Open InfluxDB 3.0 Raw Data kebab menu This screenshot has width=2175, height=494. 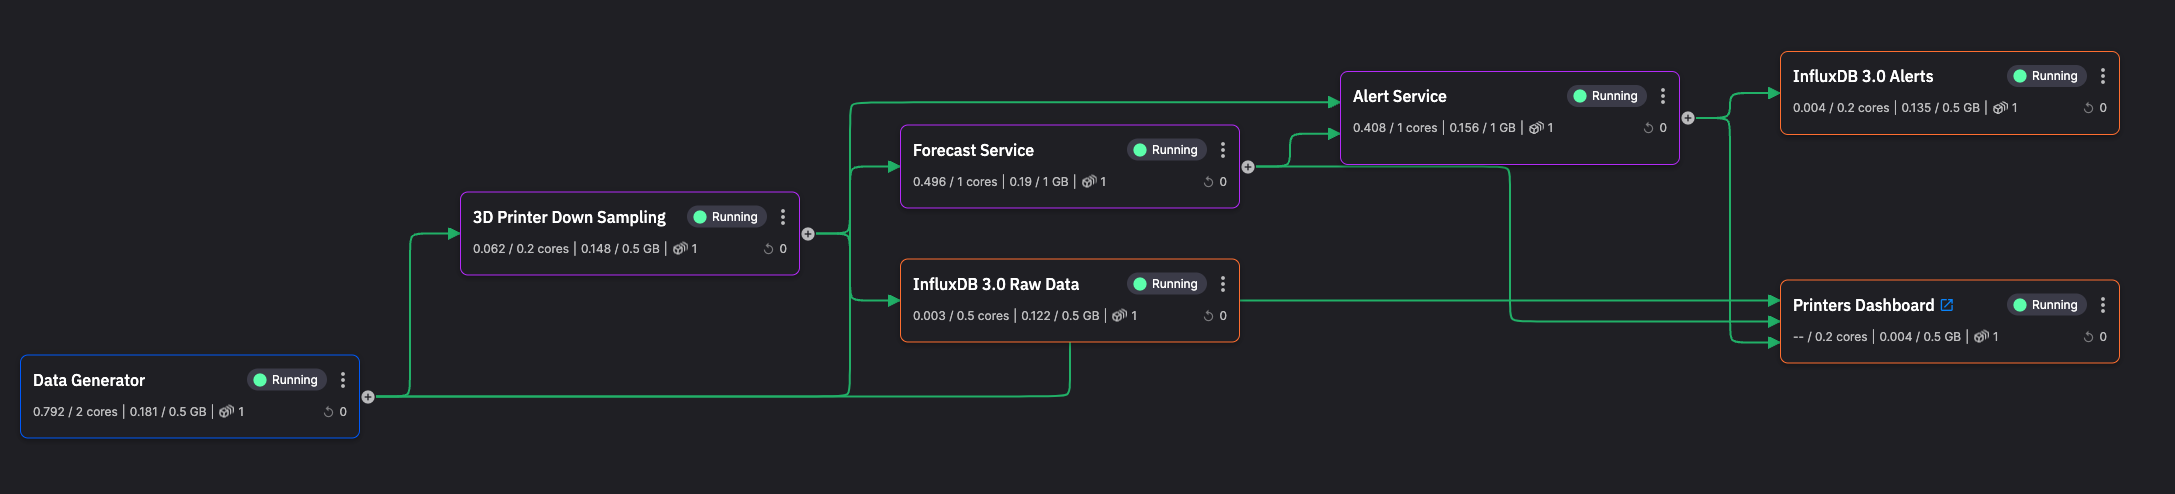click(1223, 284)
